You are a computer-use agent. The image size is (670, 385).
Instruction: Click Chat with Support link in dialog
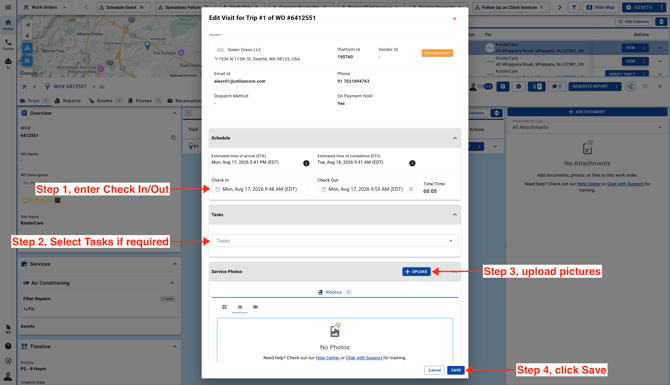click(x=364, y=358)
